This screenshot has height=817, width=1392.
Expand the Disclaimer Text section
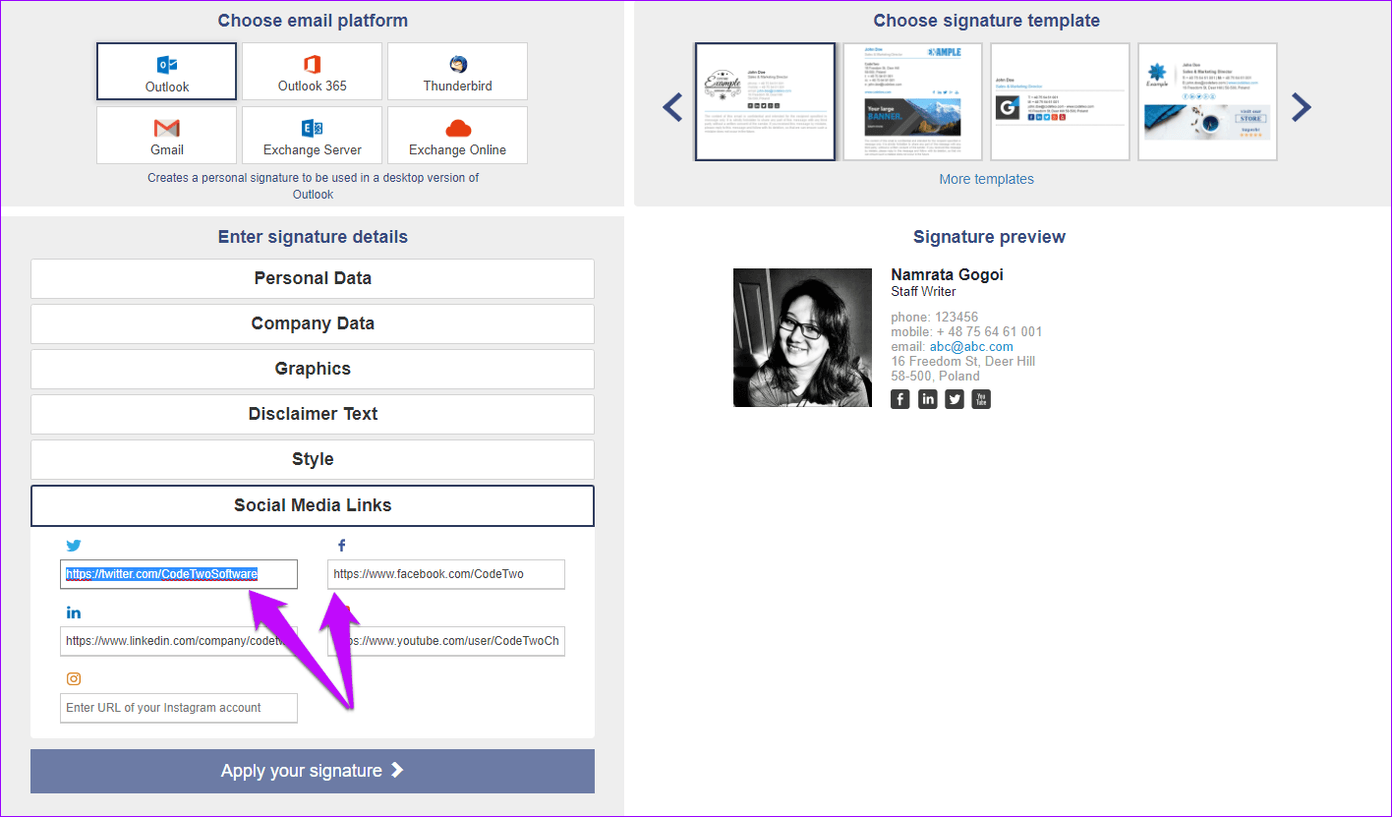coord(312,414)
